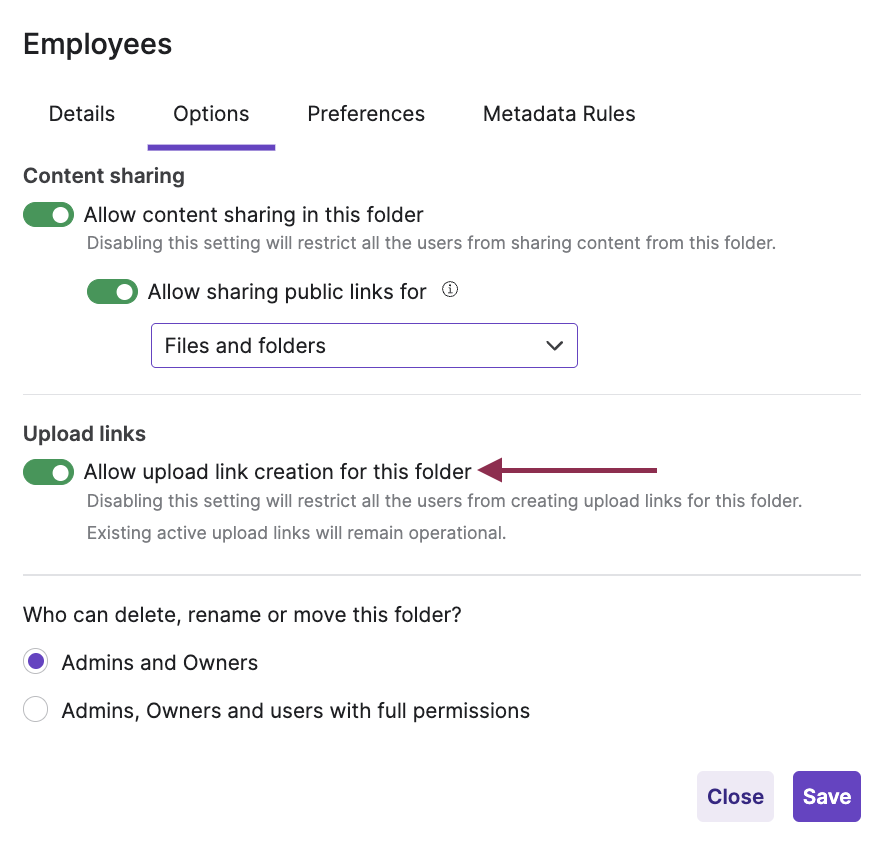
Task: Disable the content sharing toggle switch
Action: [49, 215]
